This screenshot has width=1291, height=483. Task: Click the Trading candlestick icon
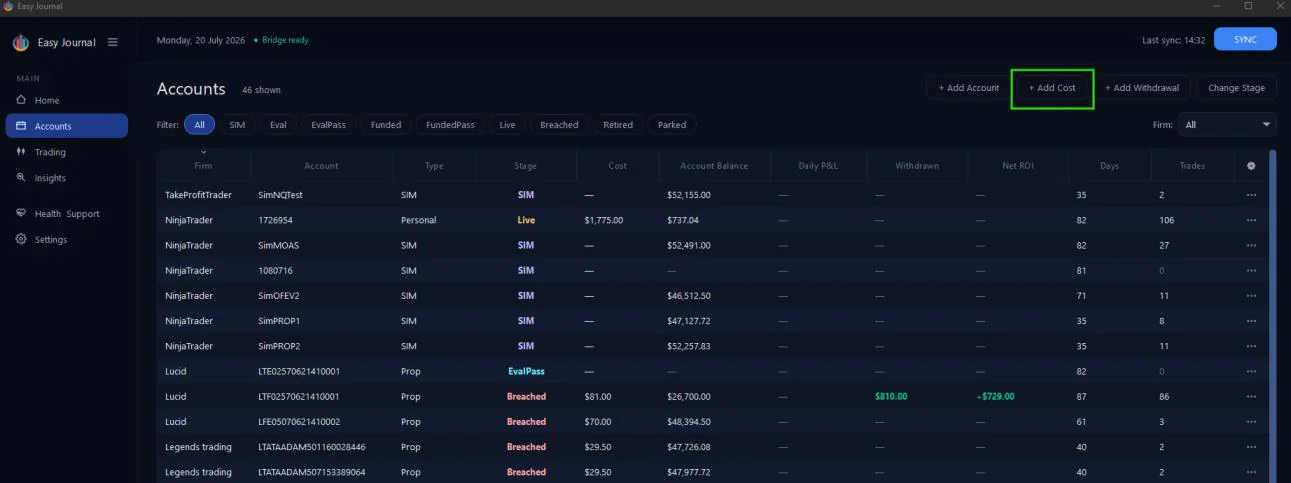(x=21, y=152)
